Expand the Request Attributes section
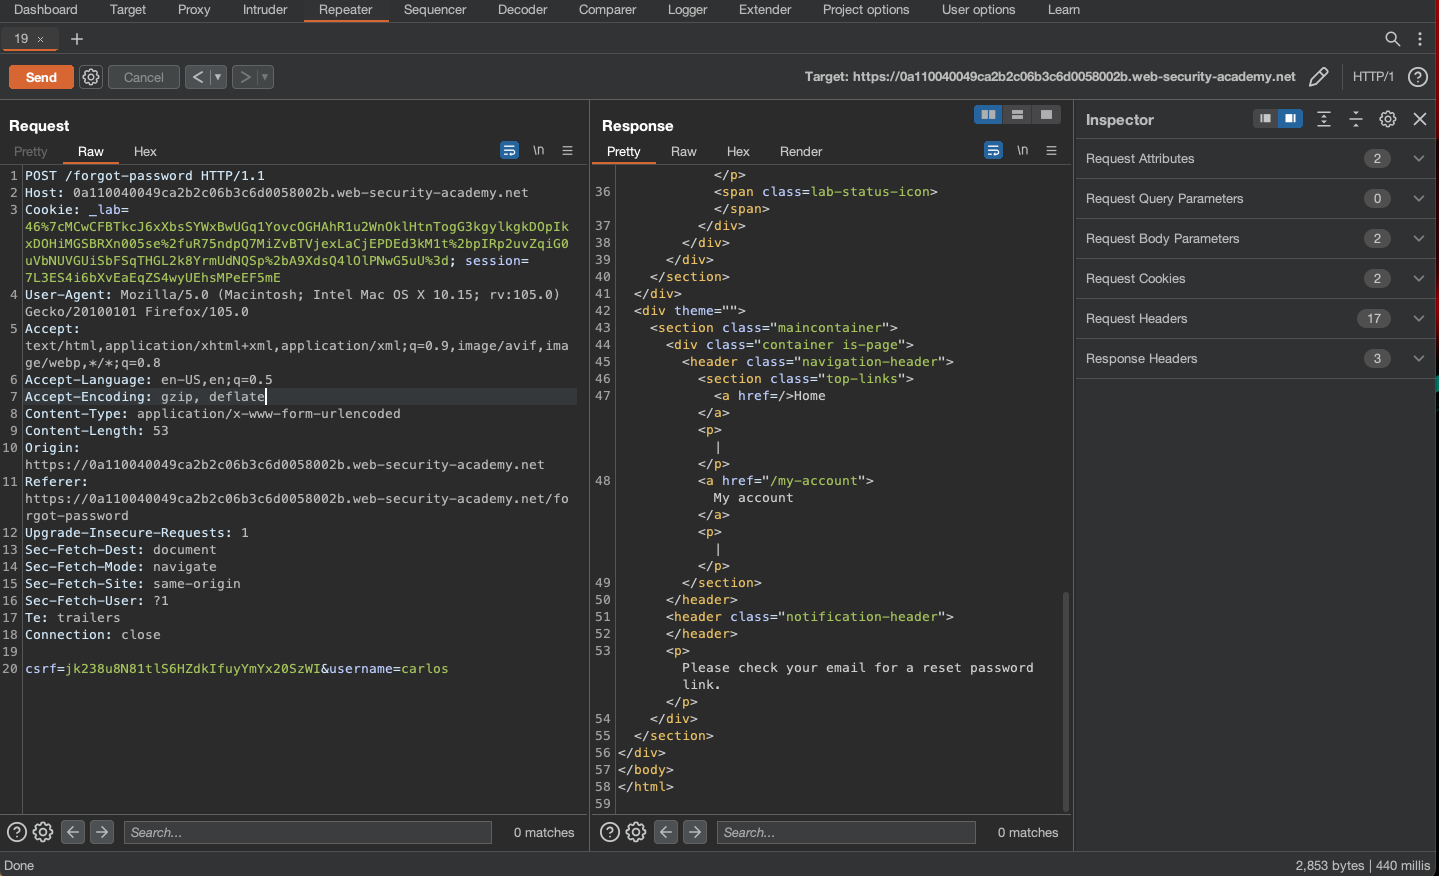Screen dimensions: 1439x876 coord(1418,159)
